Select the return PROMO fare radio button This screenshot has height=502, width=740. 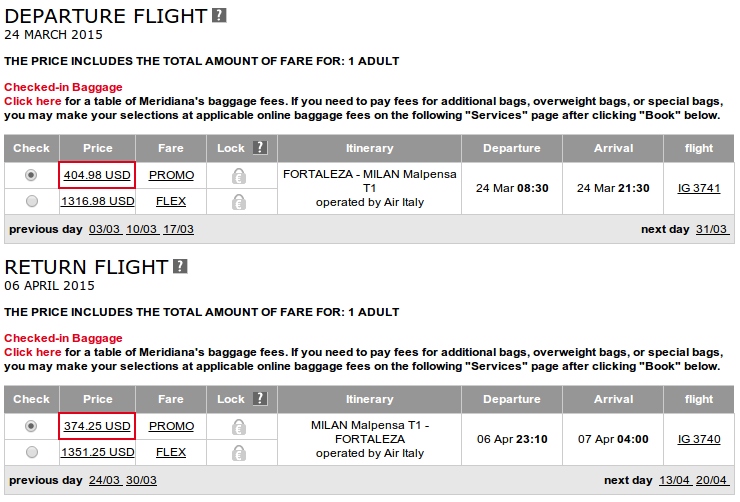coord(31,426)
